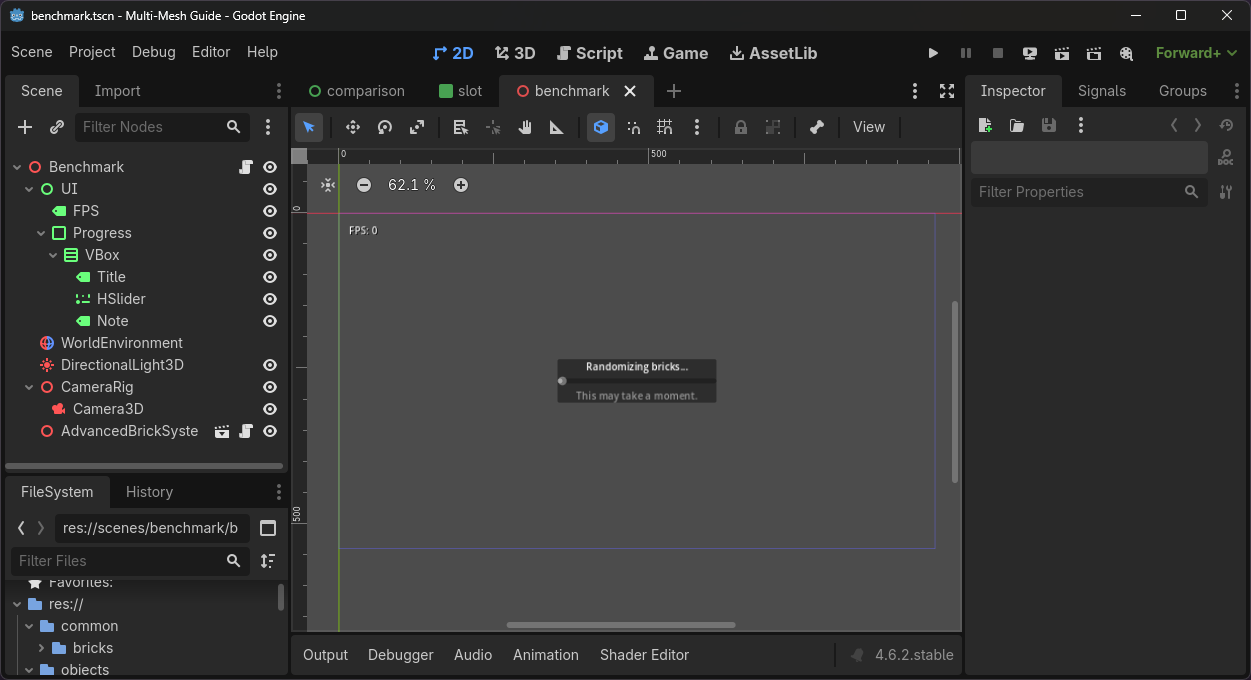Toggle FileSystem split mode icon
The height and width of the screenshot is (680, 1251).
[268, 528]
